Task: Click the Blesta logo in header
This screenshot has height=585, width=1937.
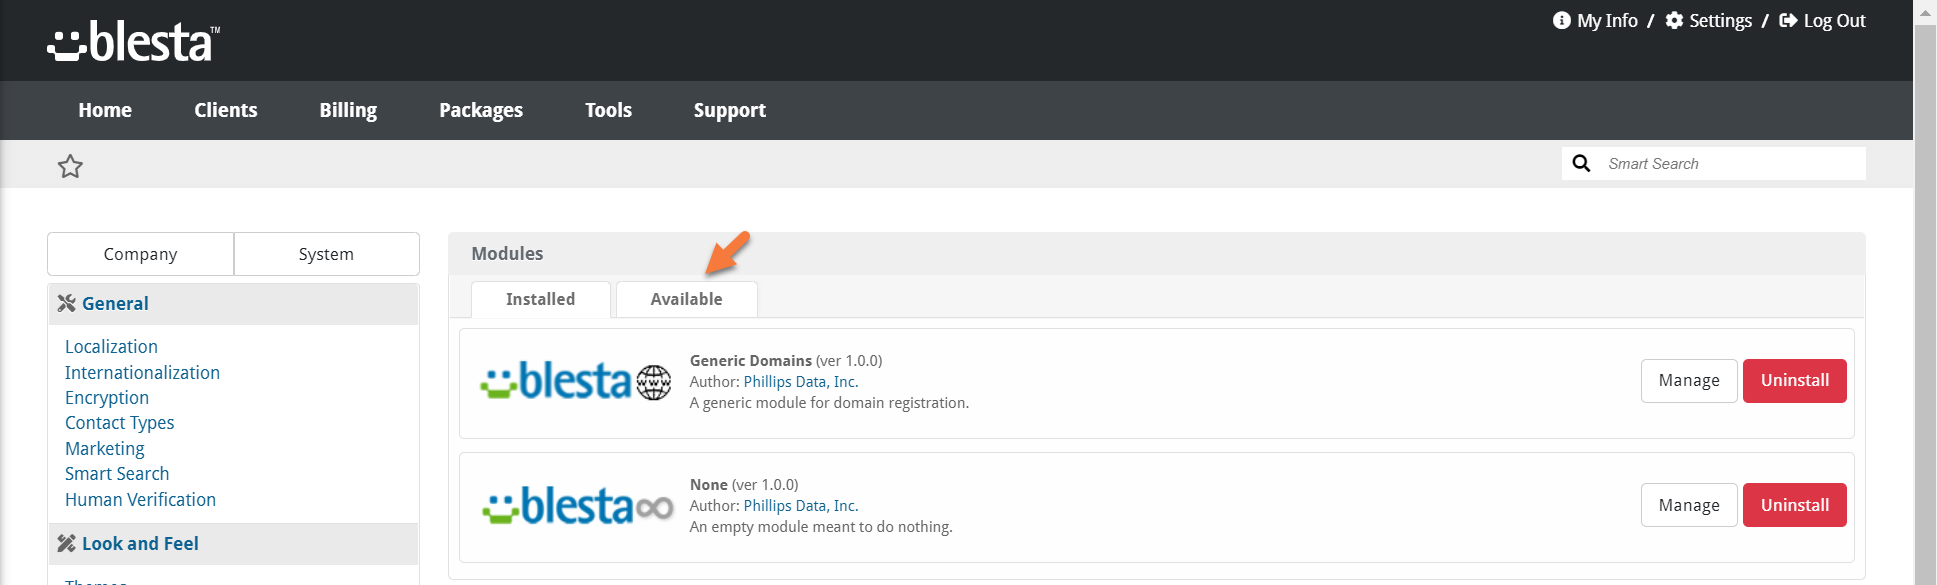Action: point(133,42)
